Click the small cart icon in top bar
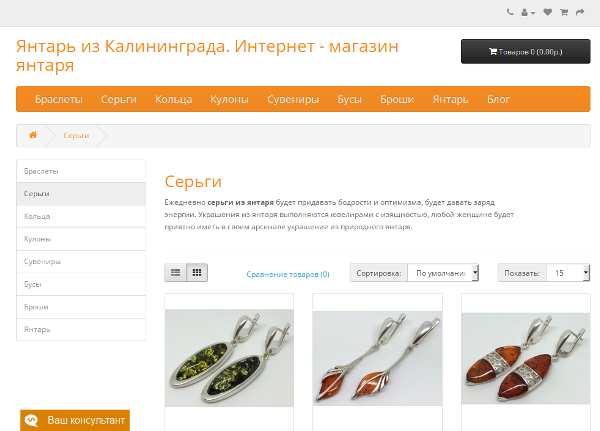600x431 pixels. [564, 12]
